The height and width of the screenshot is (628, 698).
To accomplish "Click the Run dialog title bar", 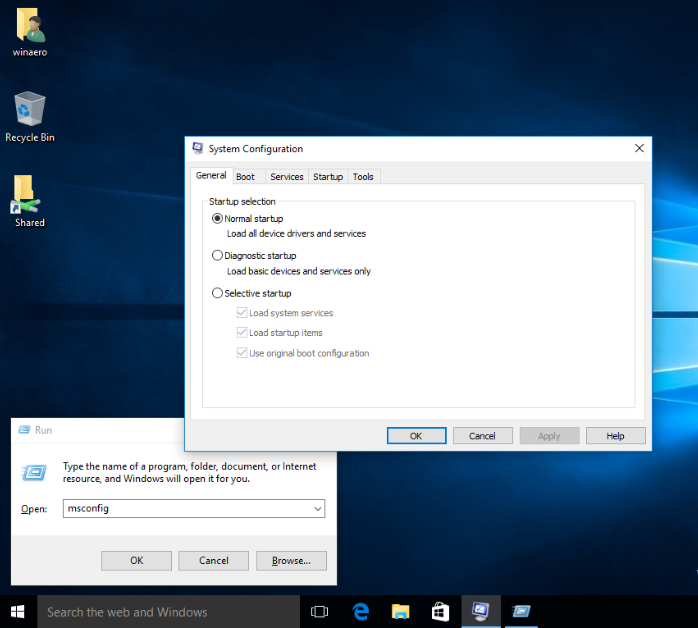I will point(98,430).
